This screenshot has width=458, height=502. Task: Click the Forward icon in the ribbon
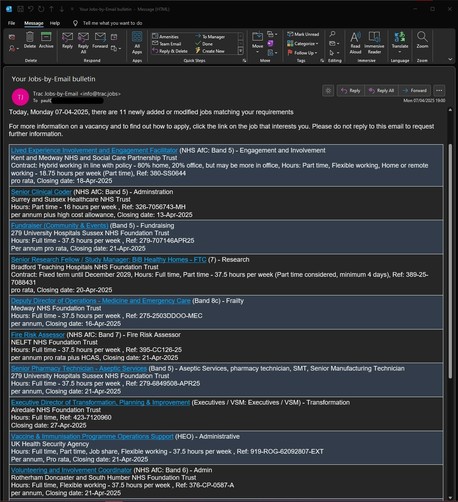pos(100,40)
